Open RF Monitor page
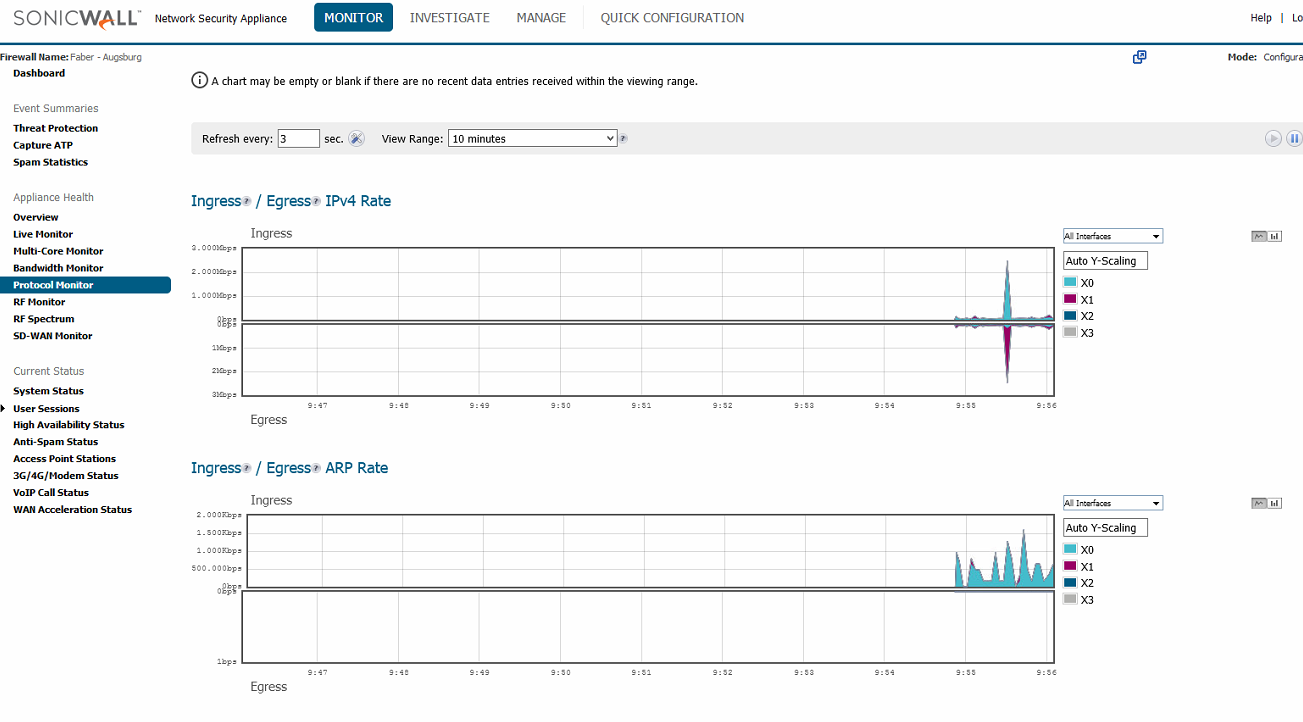The image size is (1303, 722). click(39, 302)
